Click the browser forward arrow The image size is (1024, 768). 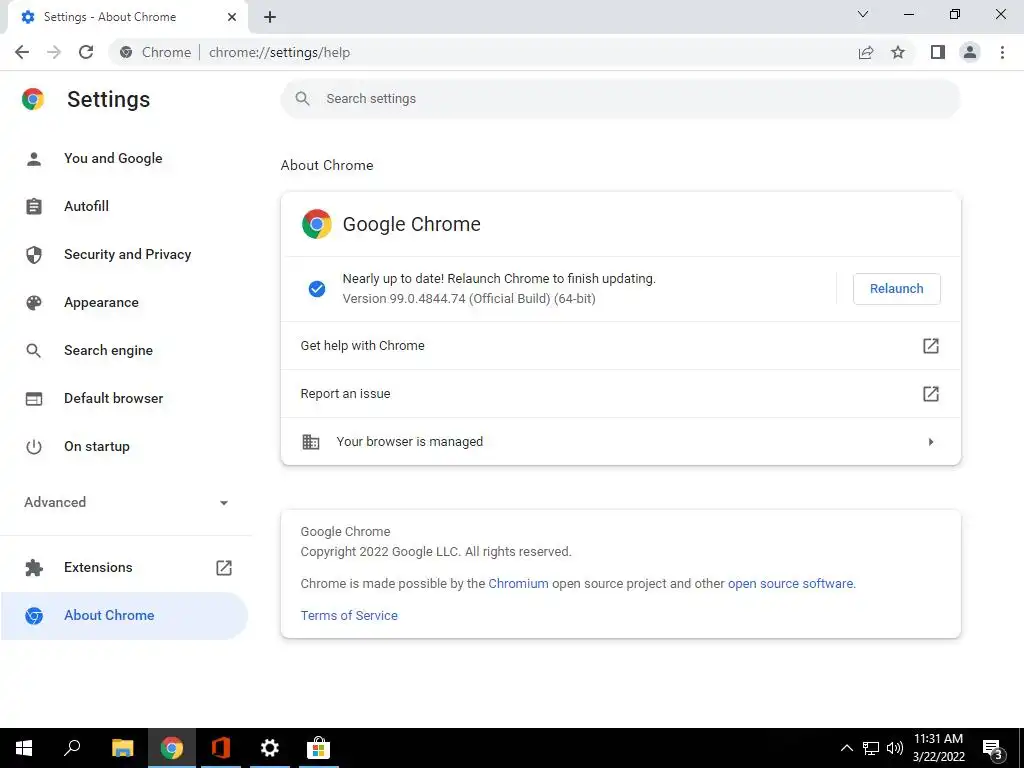pos(54,52)
